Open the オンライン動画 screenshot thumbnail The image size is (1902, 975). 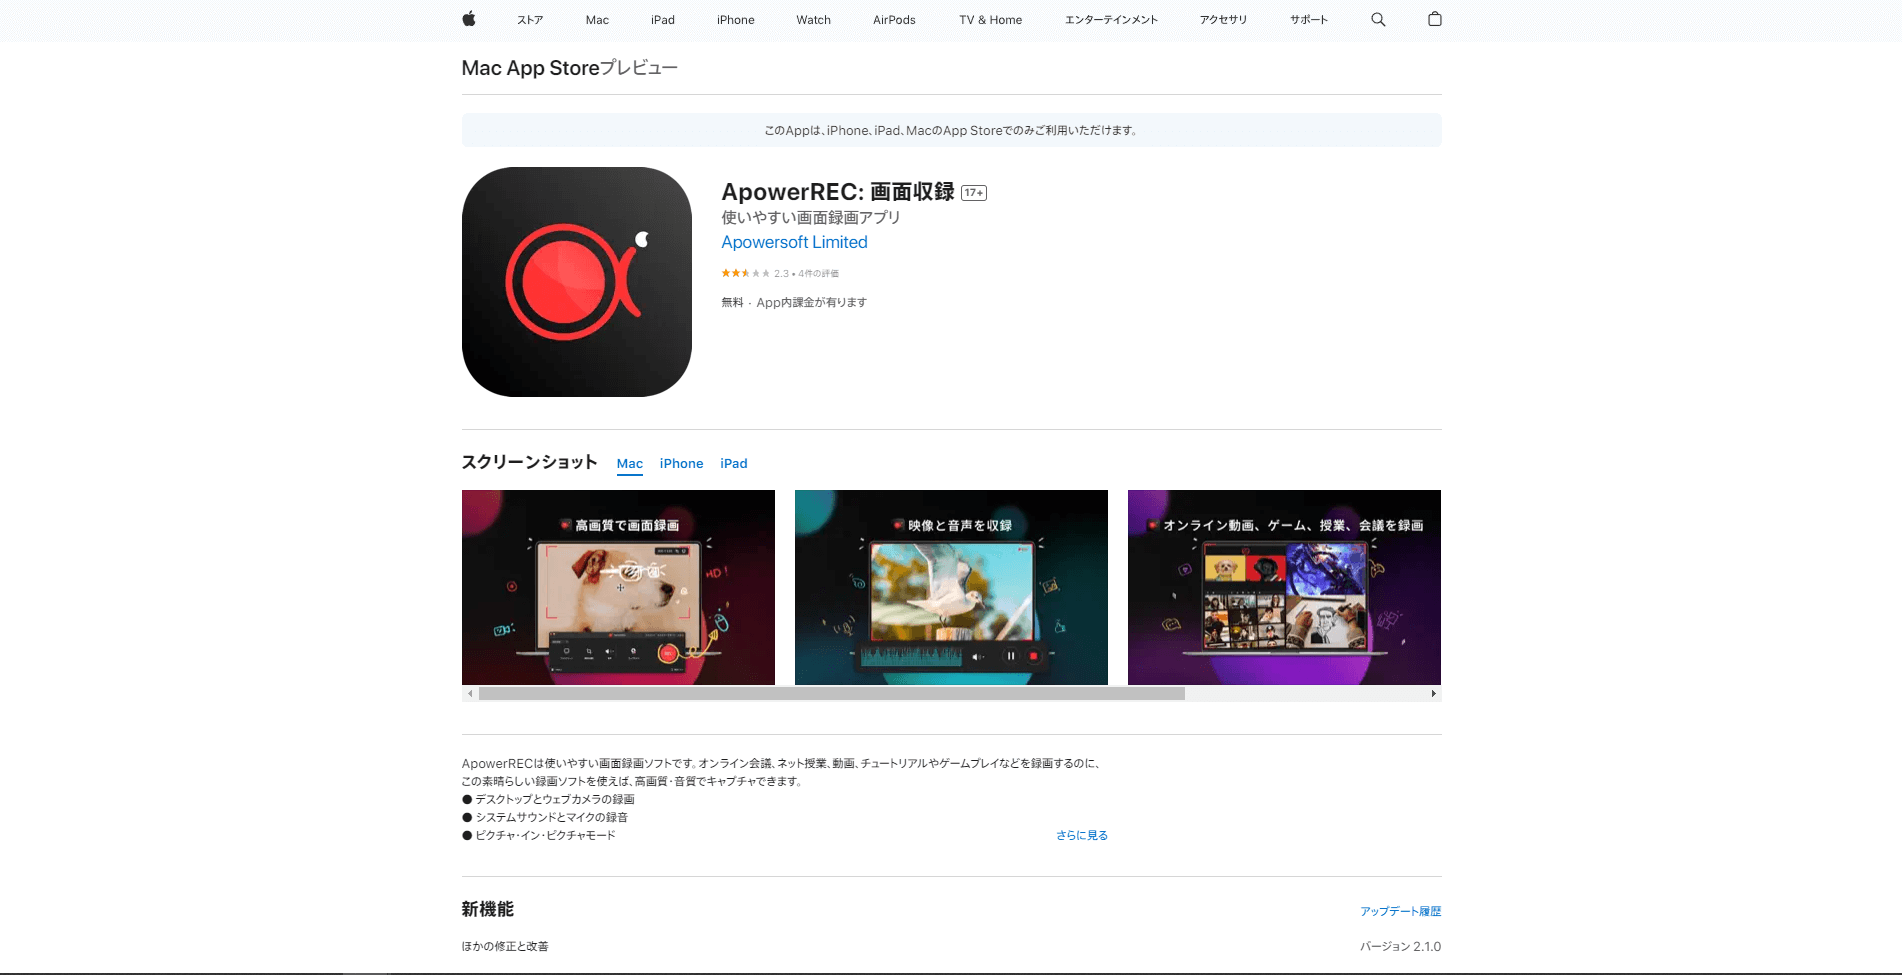tap(1284, 587)
